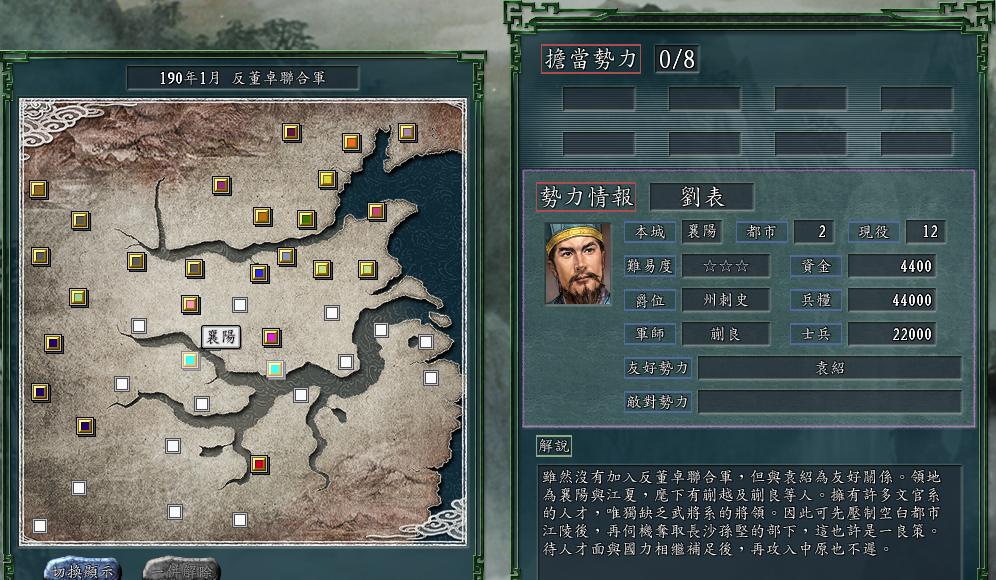Select the first empty 擔當勢力 slot

(598, 99)
